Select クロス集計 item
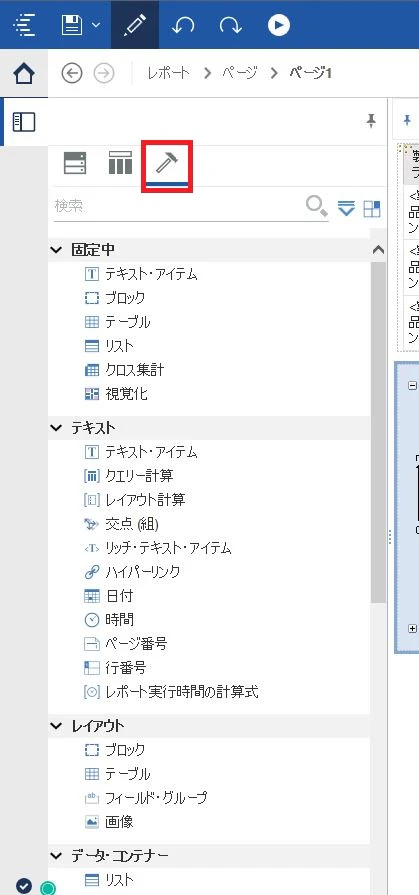 (x=124, y=370)
